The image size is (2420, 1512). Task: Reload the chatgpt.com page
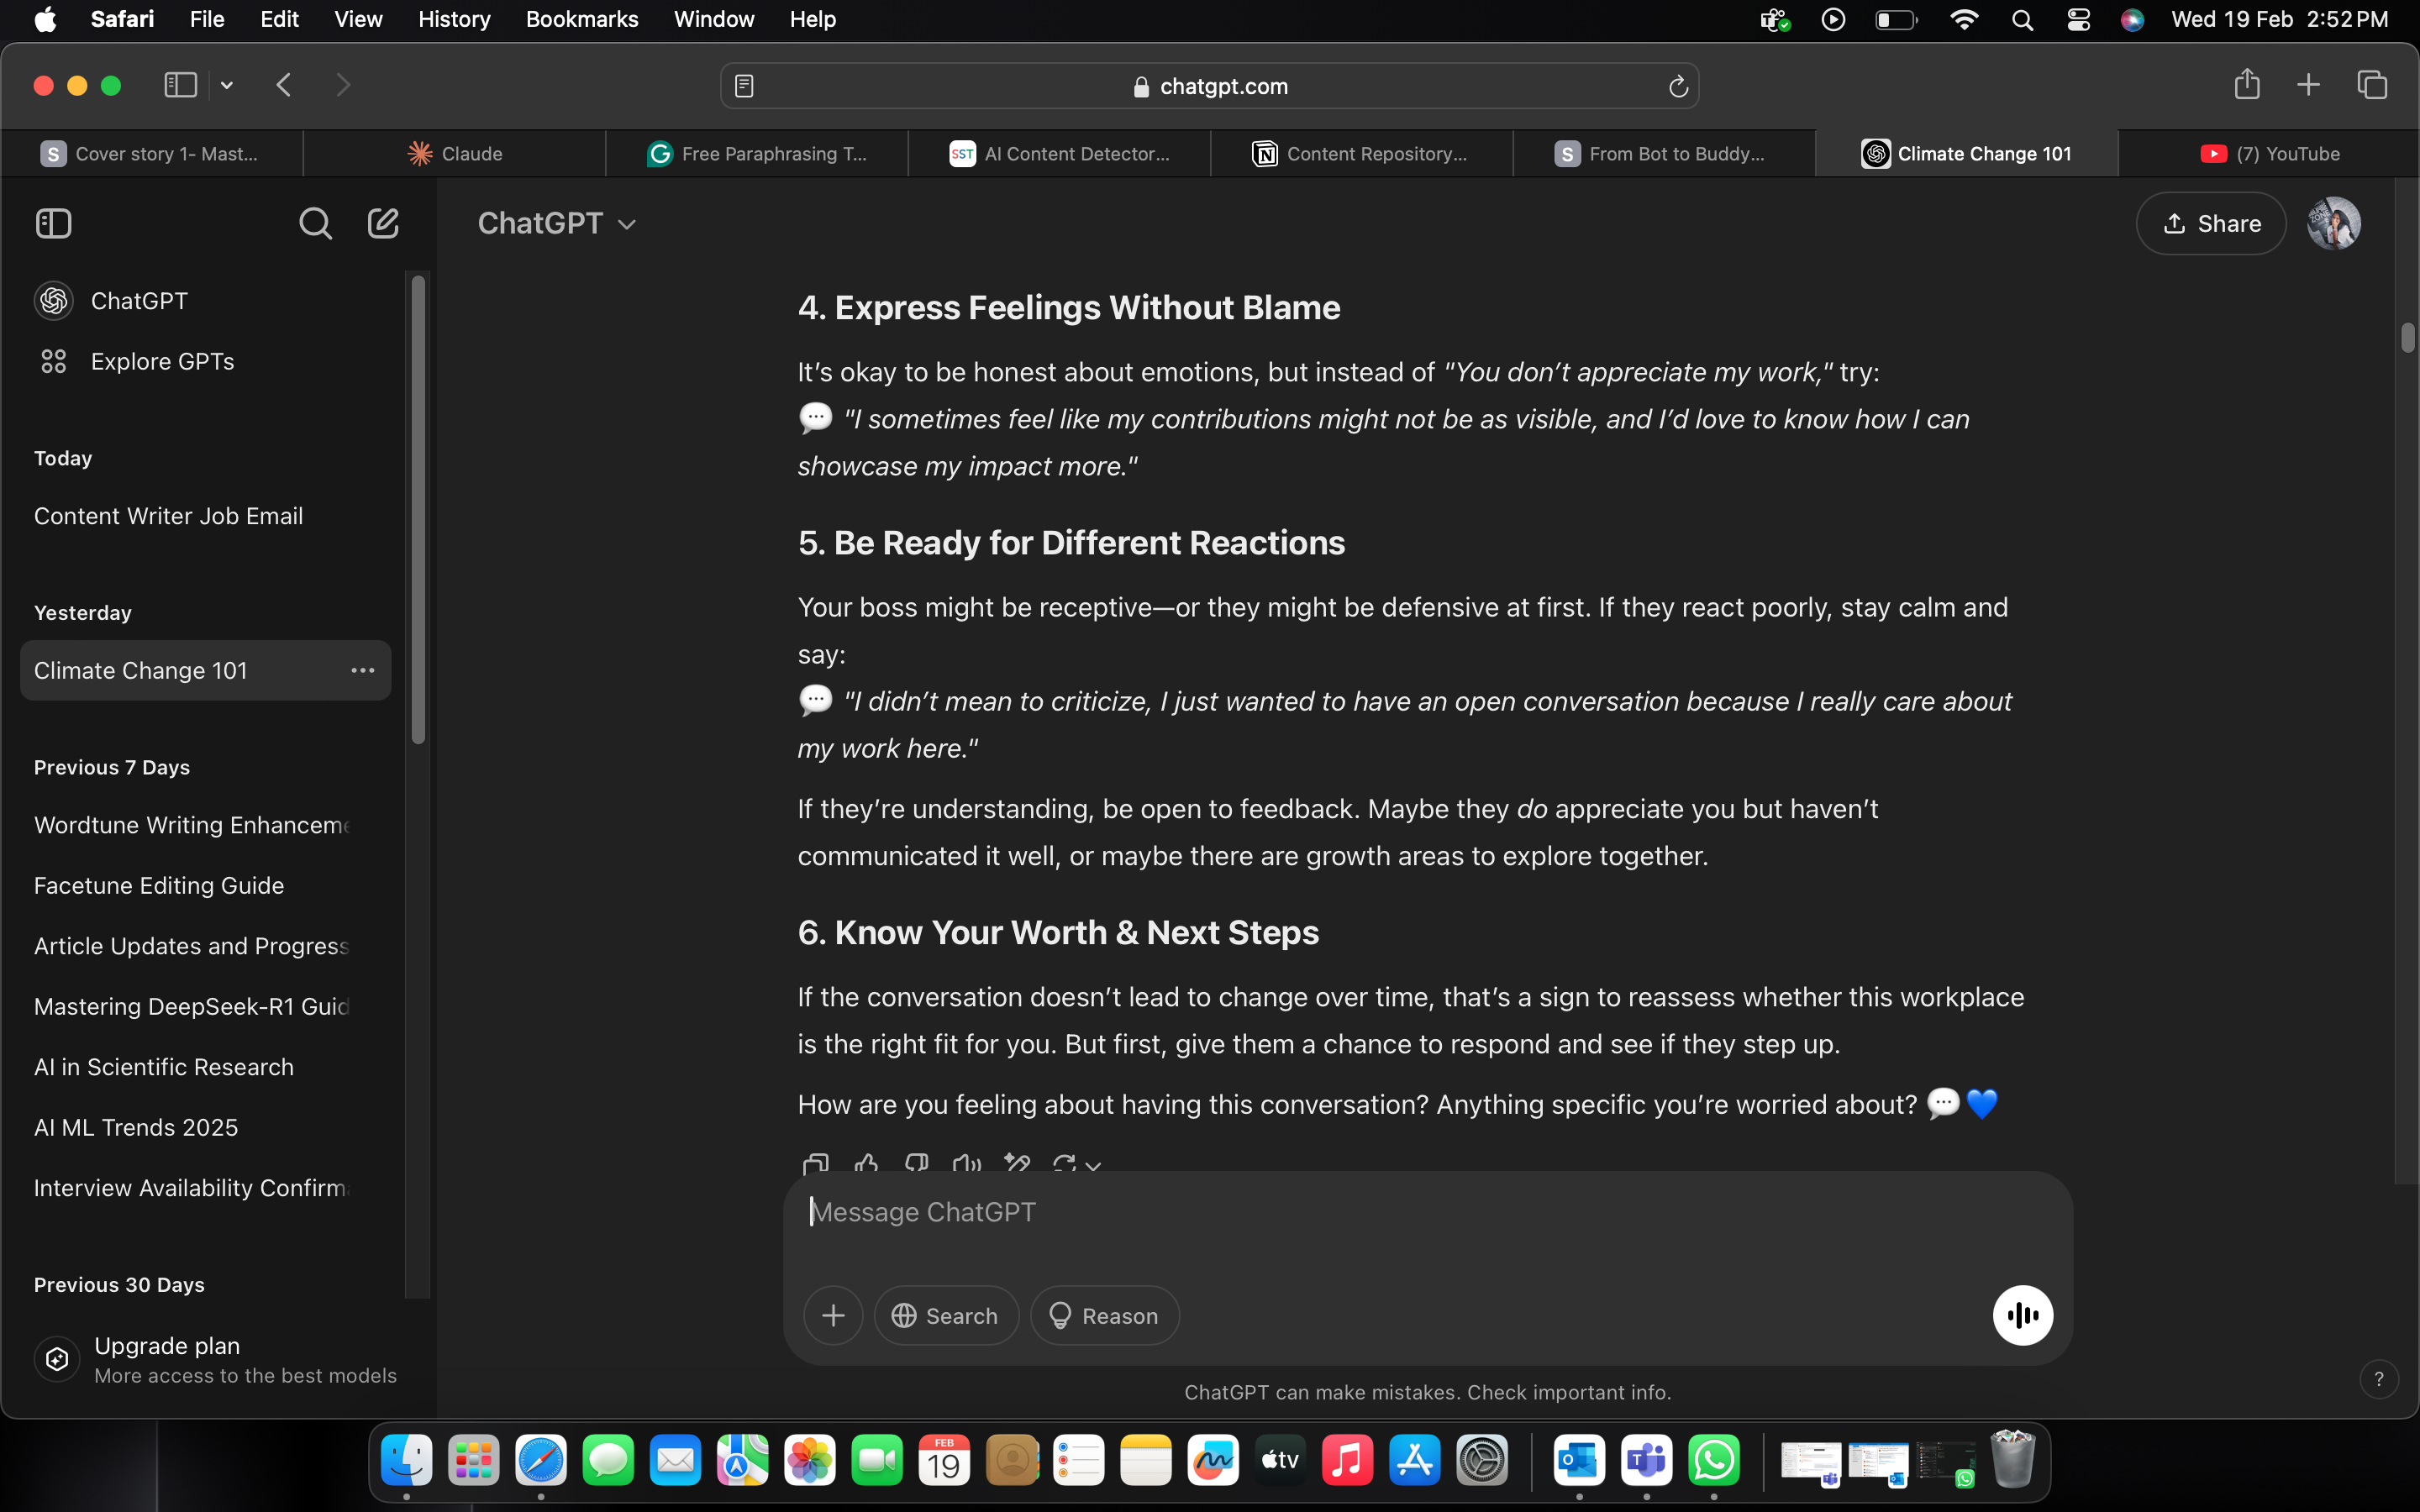coord(1678,87)
